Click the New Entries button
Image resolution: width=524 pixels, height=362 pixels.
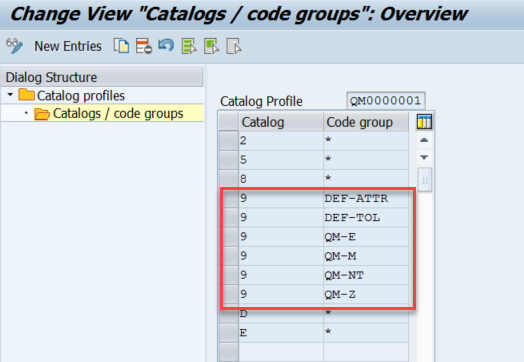[68, 46]
